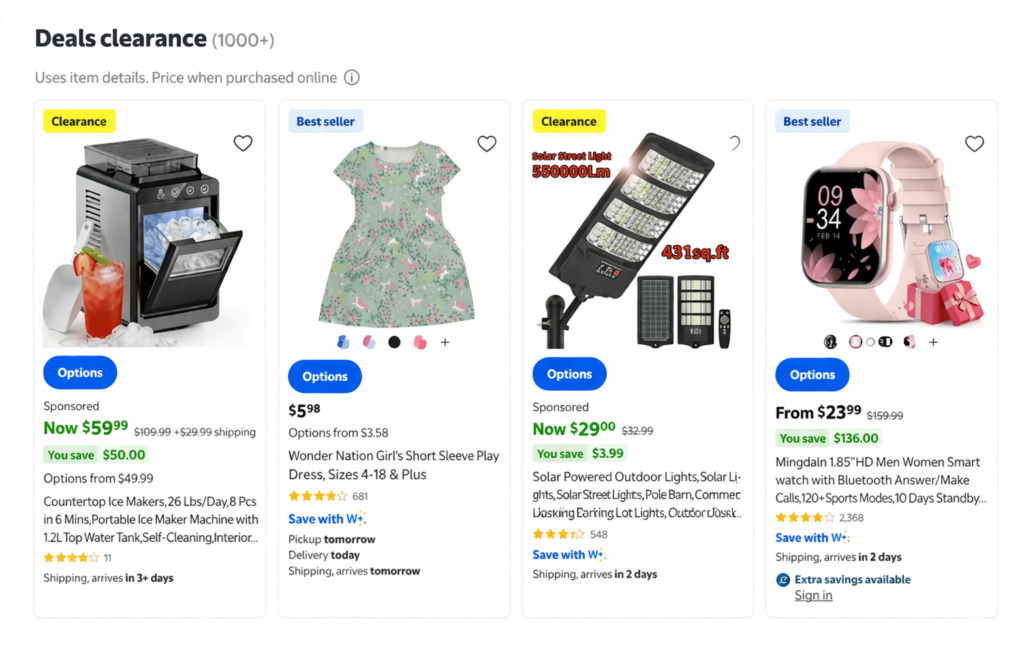Choose Options on the Mingdaln smart watch
This screenshot has width=1024, height=654.
pyautogui.click(x=812, y=375)
